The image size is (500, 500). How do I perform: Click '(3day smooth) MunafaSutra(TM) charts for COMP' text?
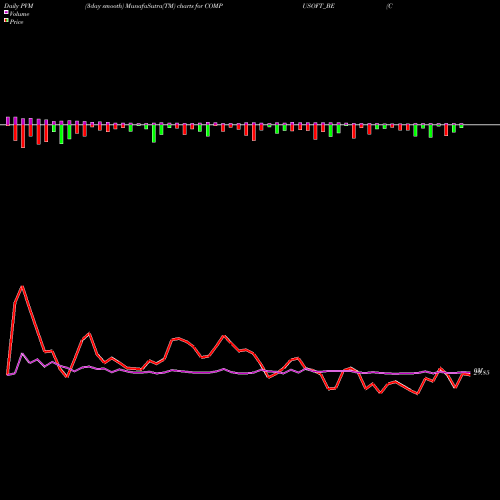point(154,6)
